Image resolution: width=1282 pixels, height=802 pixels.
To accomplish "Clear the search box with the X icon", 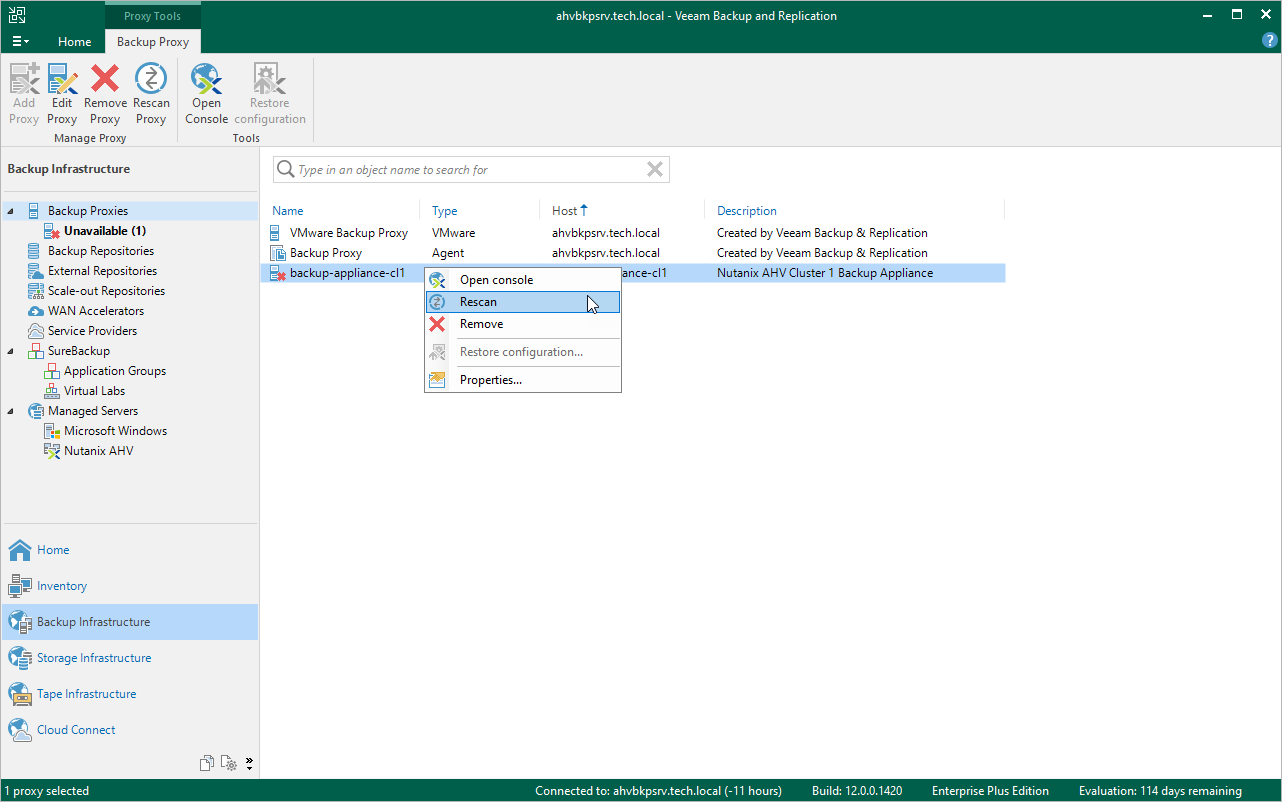I will click(x=655, y=170).
